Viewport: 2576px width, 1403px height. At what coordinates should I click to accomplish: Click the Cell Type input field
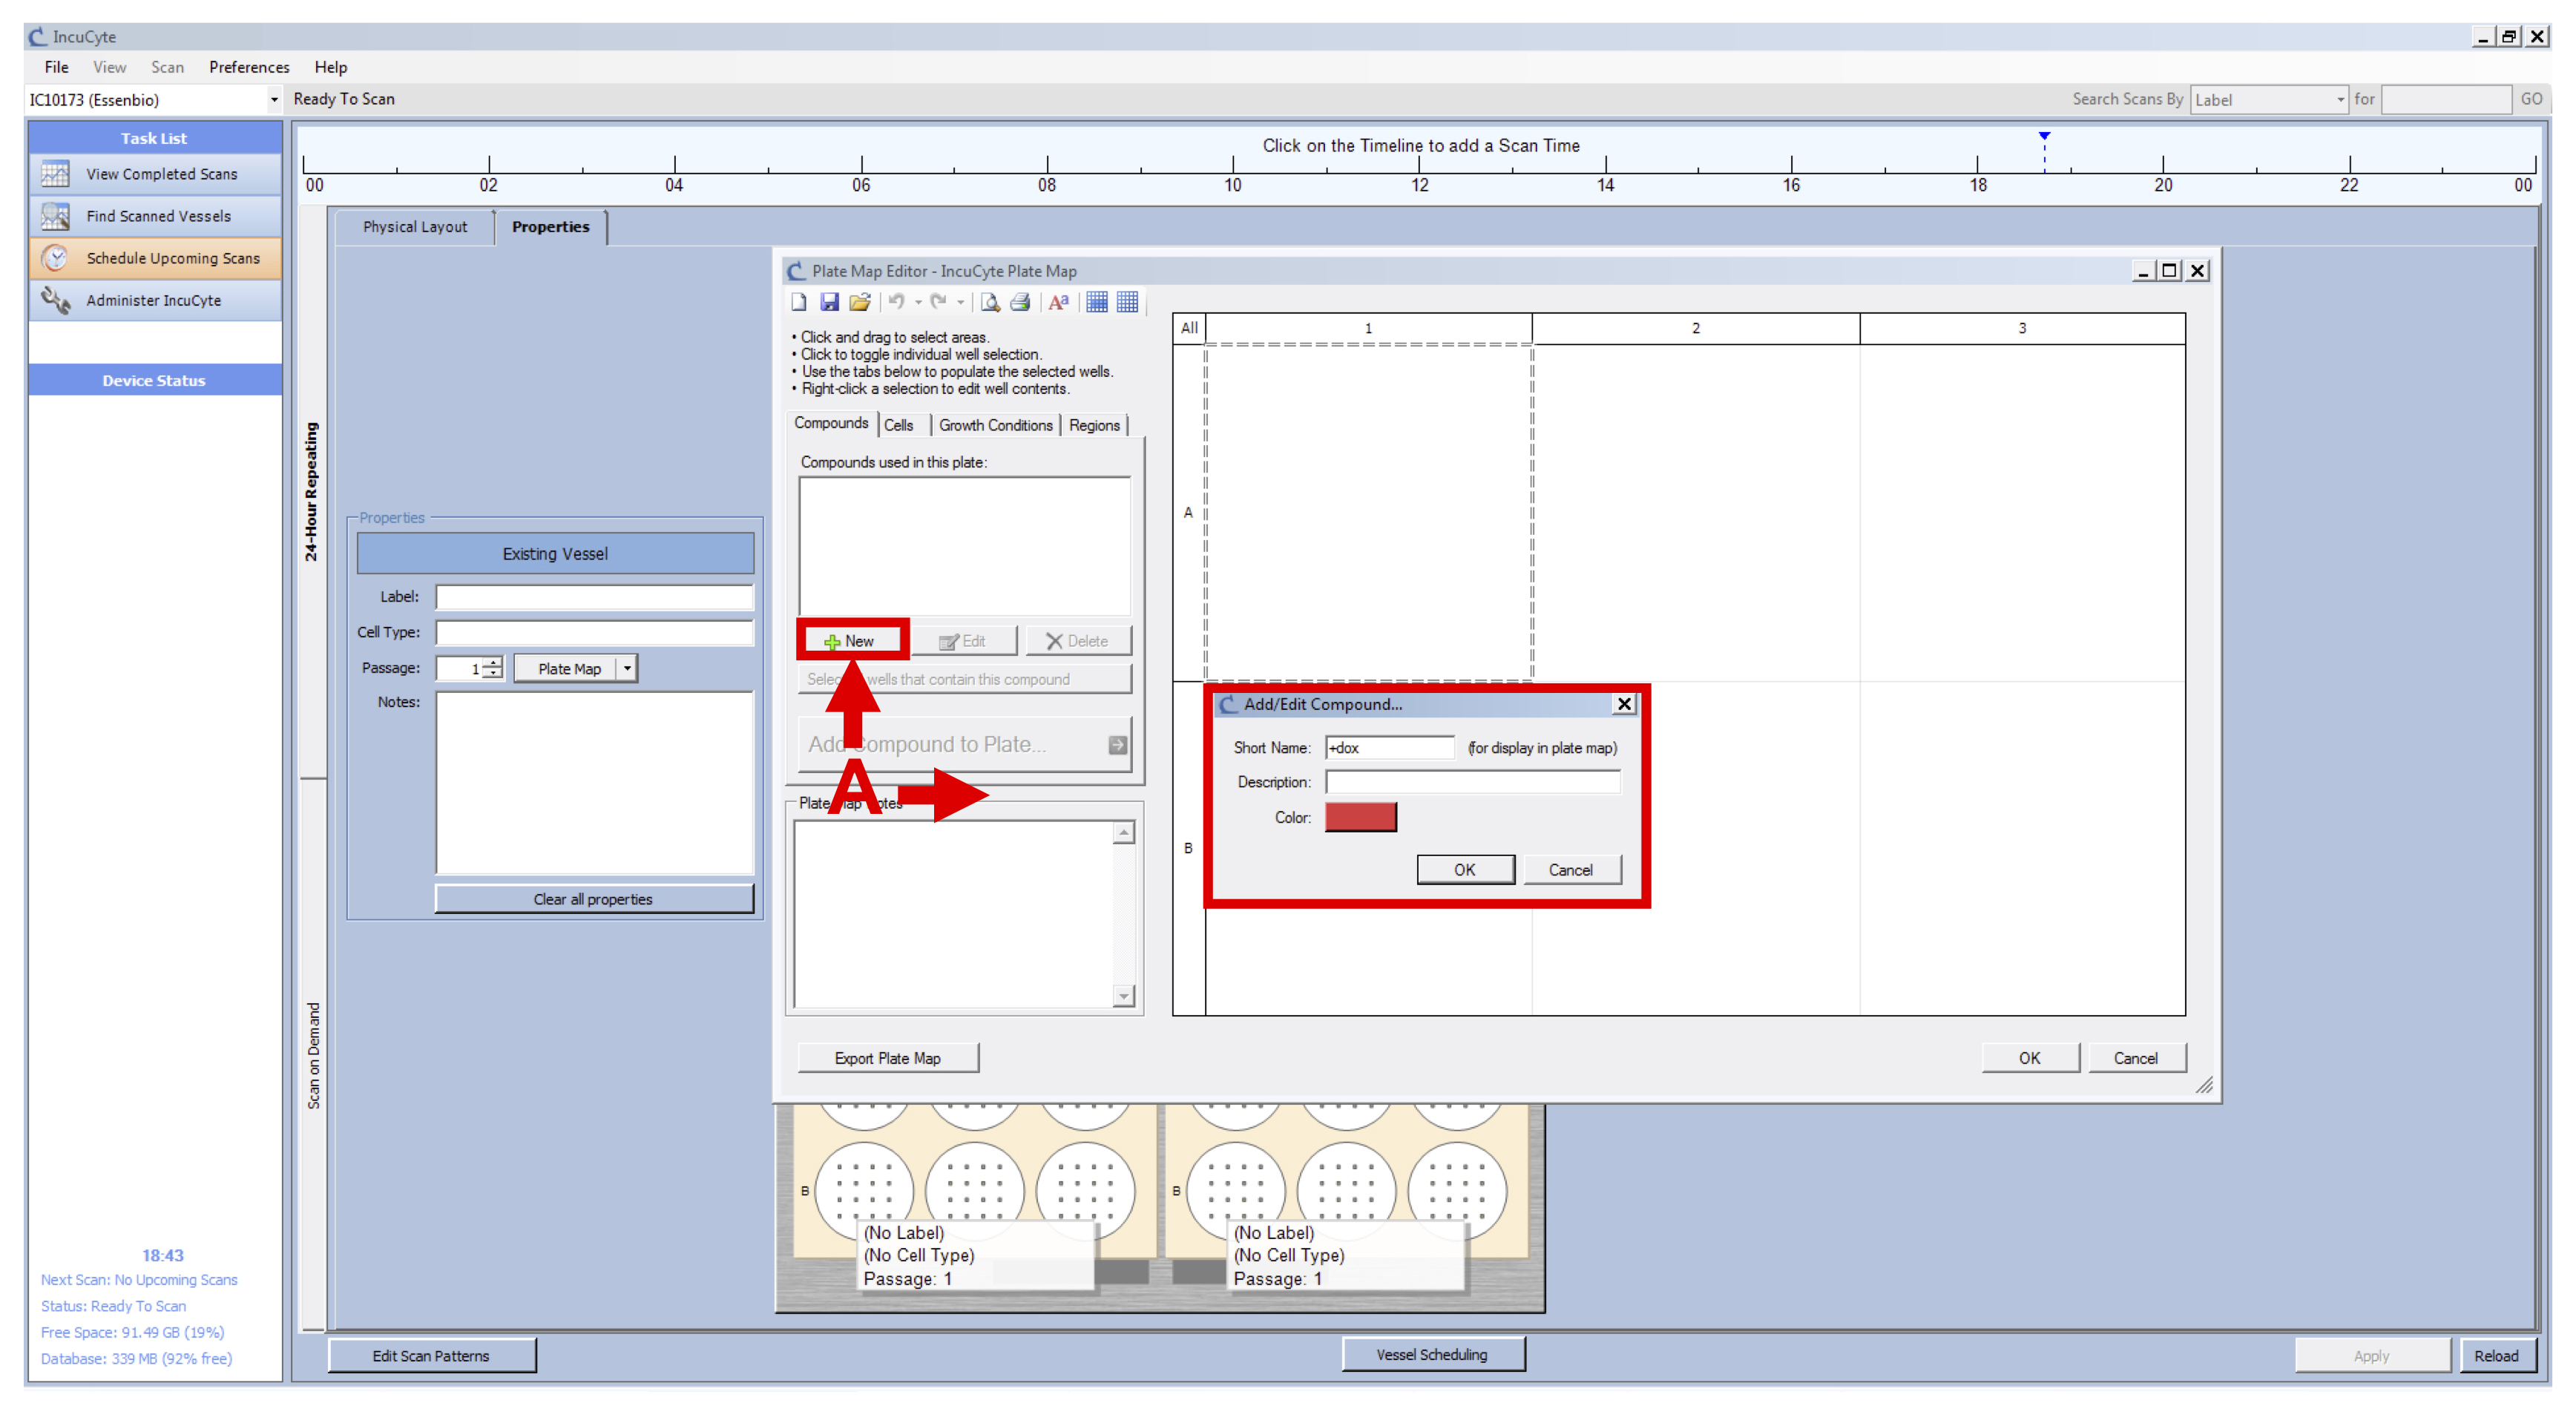pyautogui.click(x=594, y=633)
